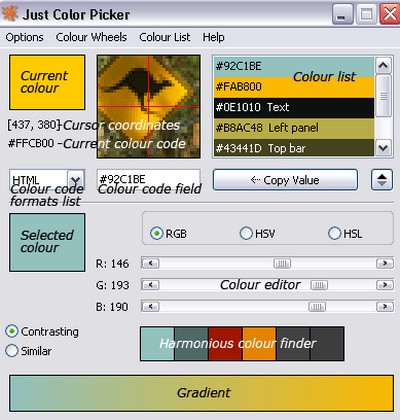Select #92C1BE in the colour list
Viewport: 400px width, 420px height.
[x=294, y=67]
